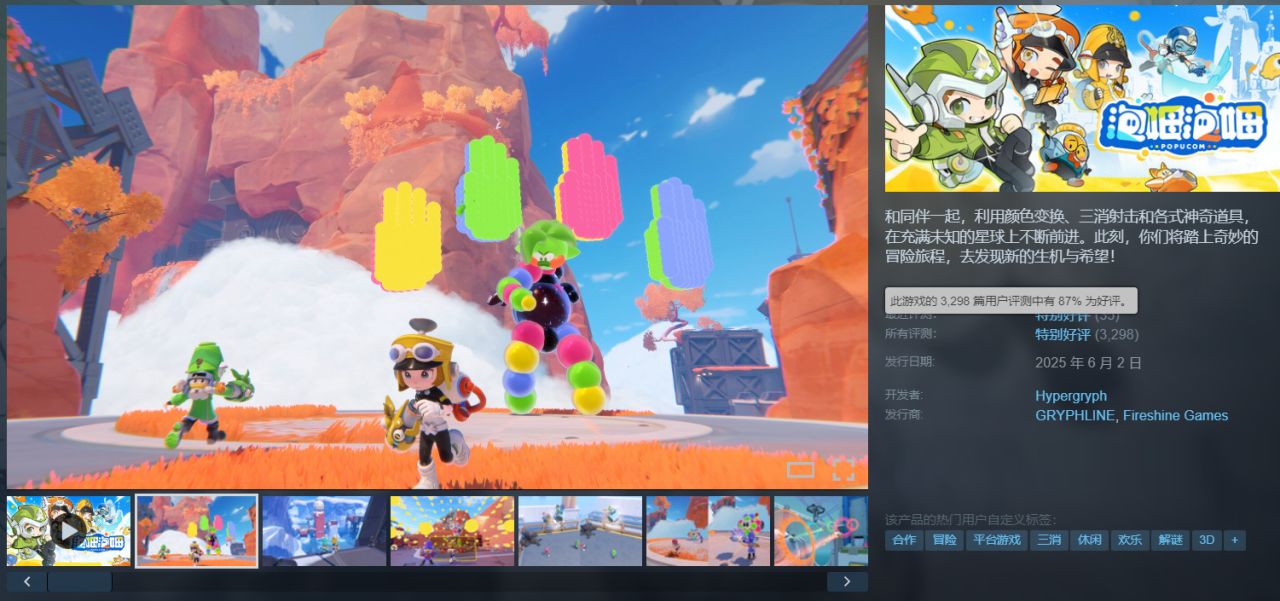Play the trailer video thumbnail
1280x601 pixels.
69,531
